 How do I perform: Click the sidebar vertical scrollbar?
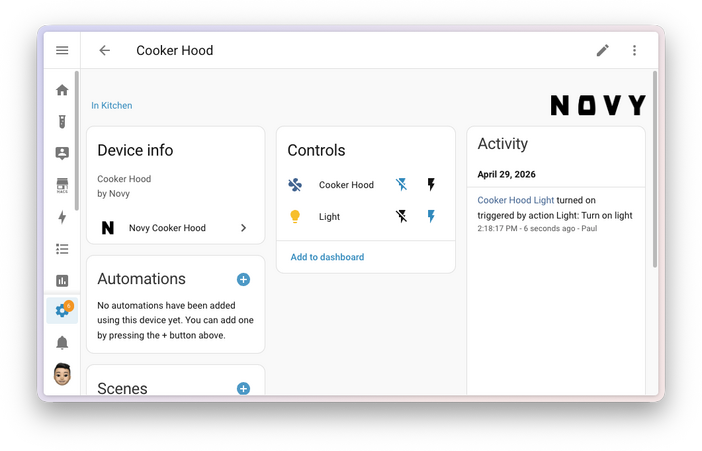point(77,141)
